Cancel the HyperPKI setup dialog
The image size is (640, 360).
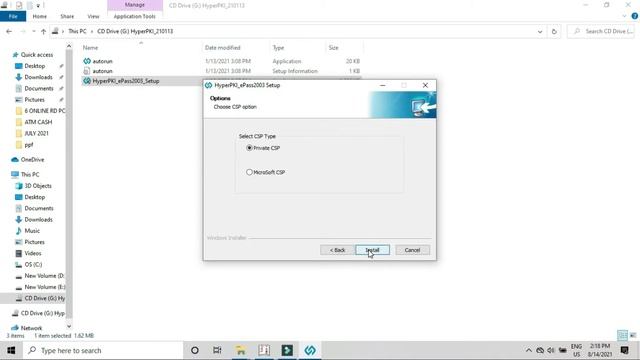coord(412,250)
